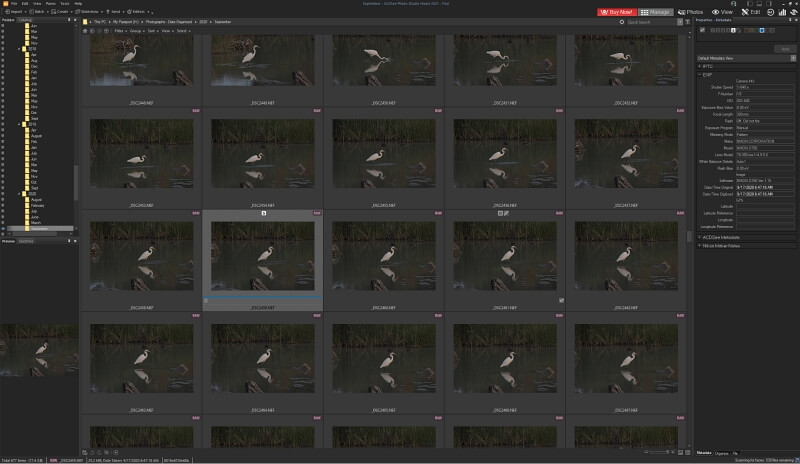The height and width of the screenshot is (464, 800).
Task: Open the Batch toolbar dropdown
Action: tap(38, 11)
